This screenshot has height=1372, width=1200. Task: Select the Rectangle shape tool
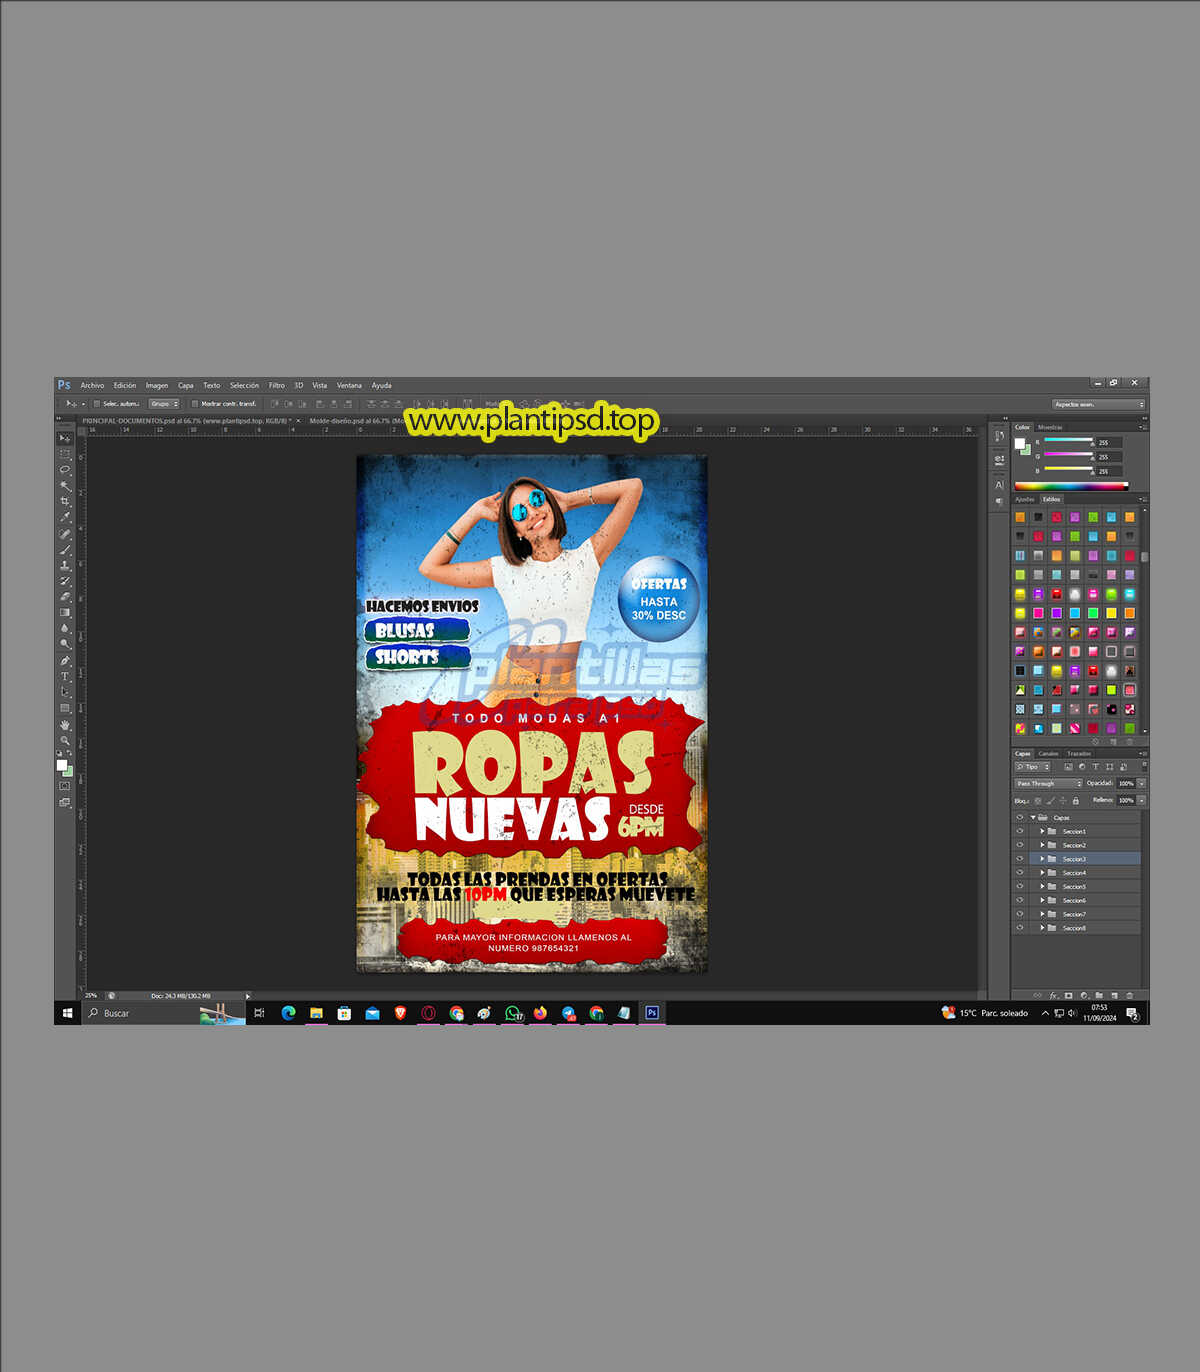click(65, 708)
